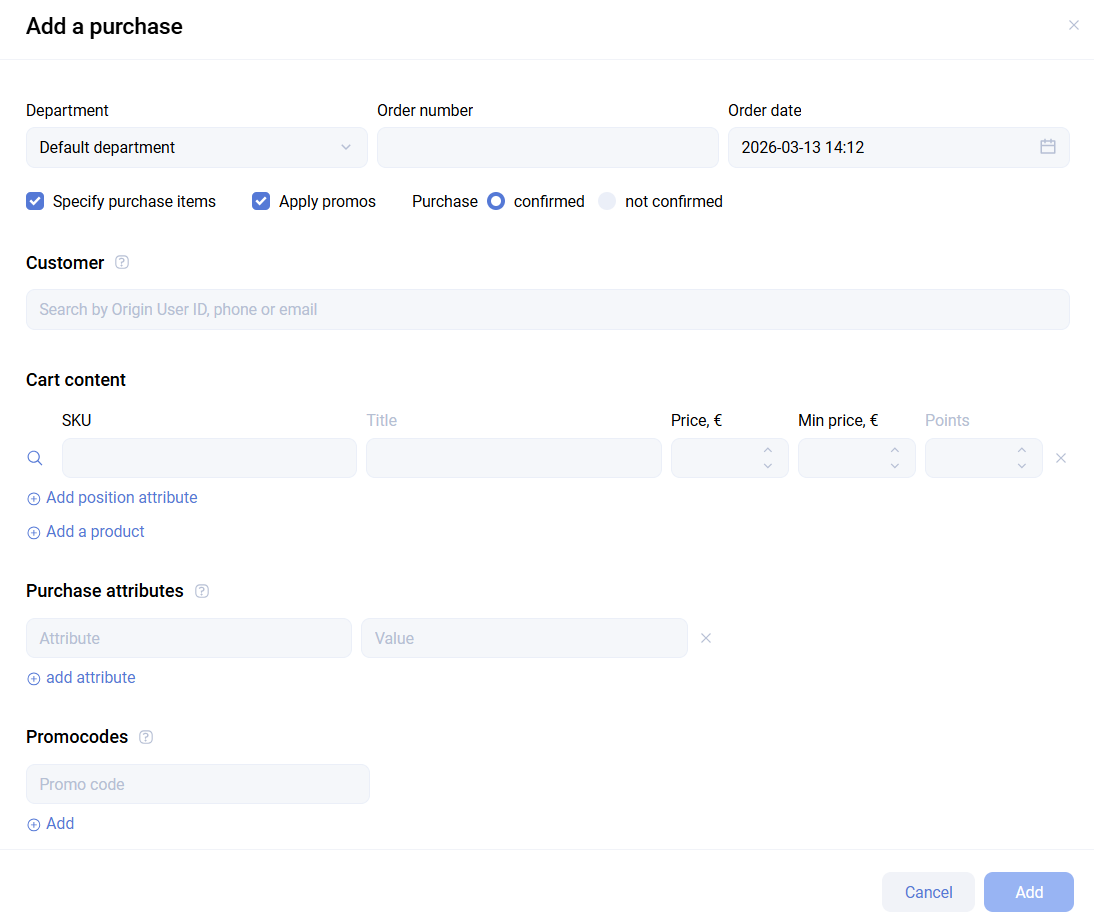Viewport: 1094px width, 921px height.
Task: Click the Customer help question icon
Action: 122,263
